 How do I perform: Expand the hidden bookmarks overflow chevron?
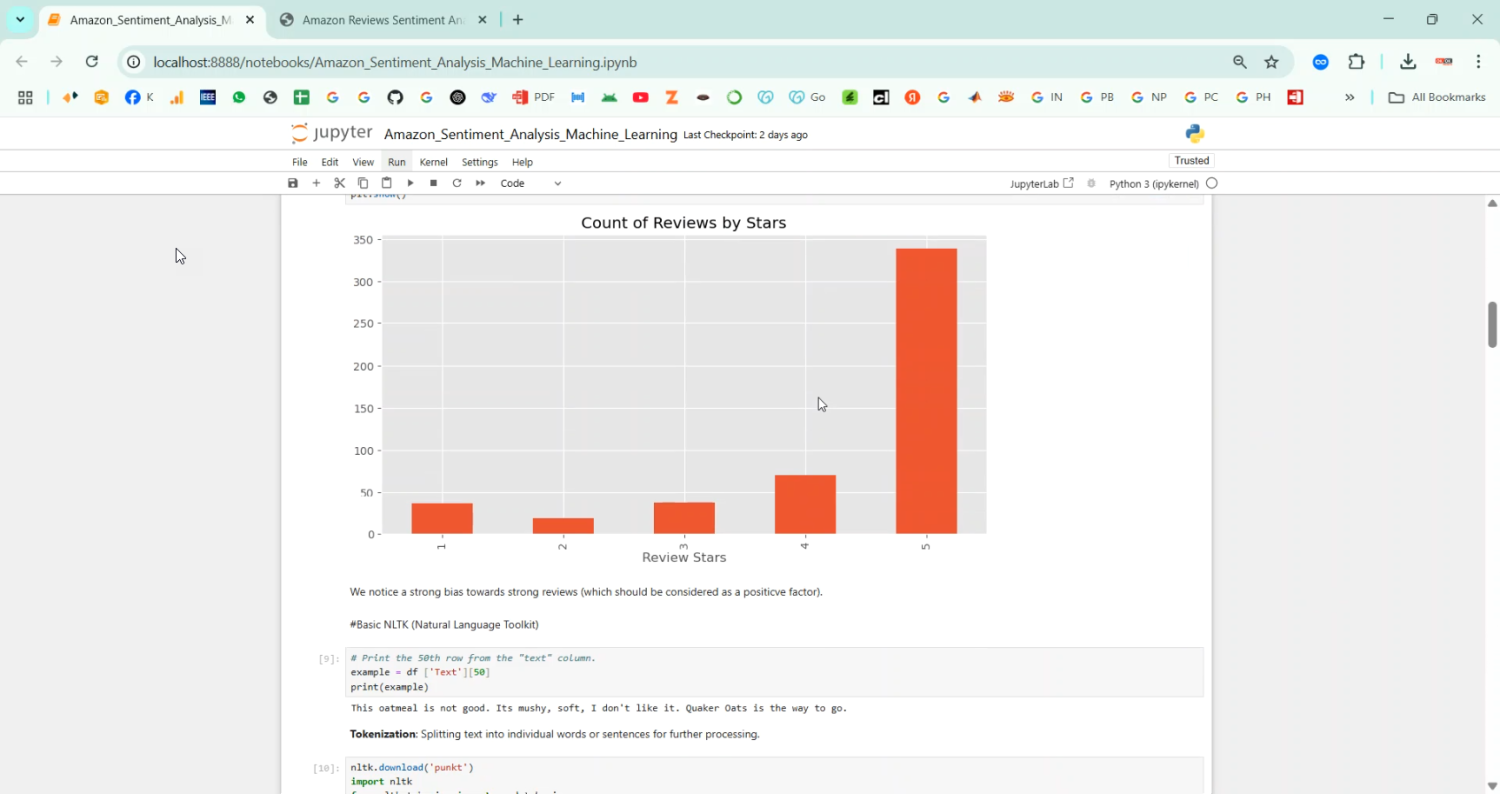1349,97
